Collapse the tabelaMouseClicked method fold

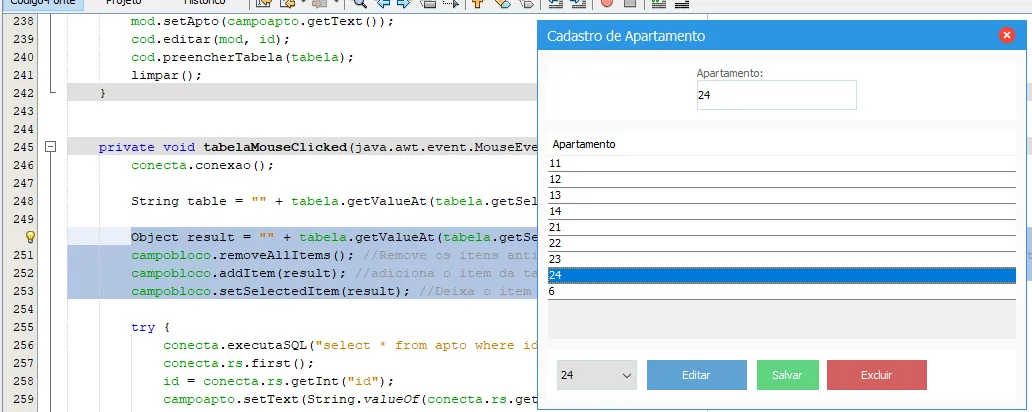coord(47,147)
